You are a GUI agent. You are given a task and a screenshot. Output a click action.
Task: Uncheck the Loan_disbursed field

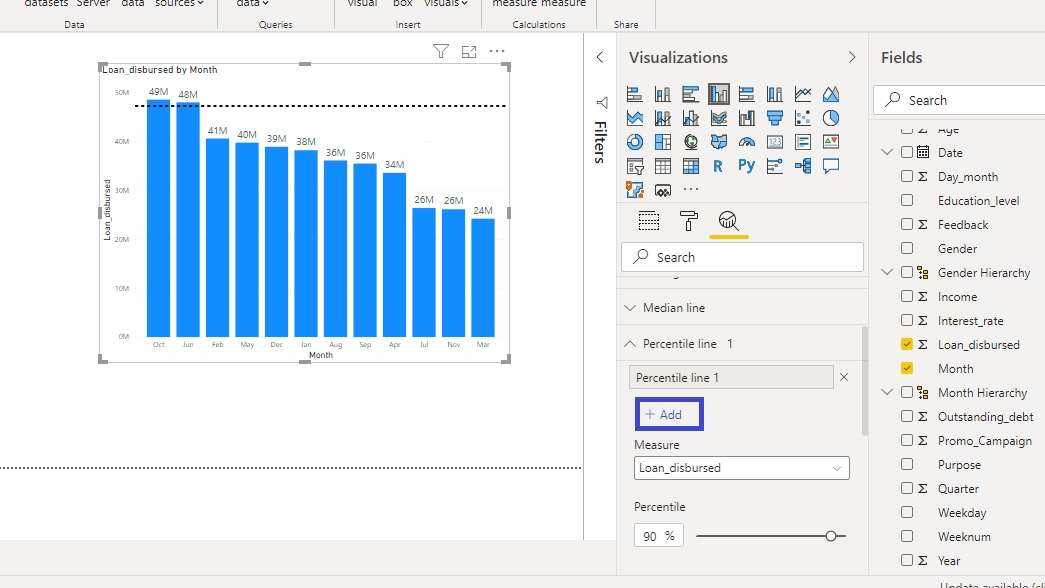907,344
